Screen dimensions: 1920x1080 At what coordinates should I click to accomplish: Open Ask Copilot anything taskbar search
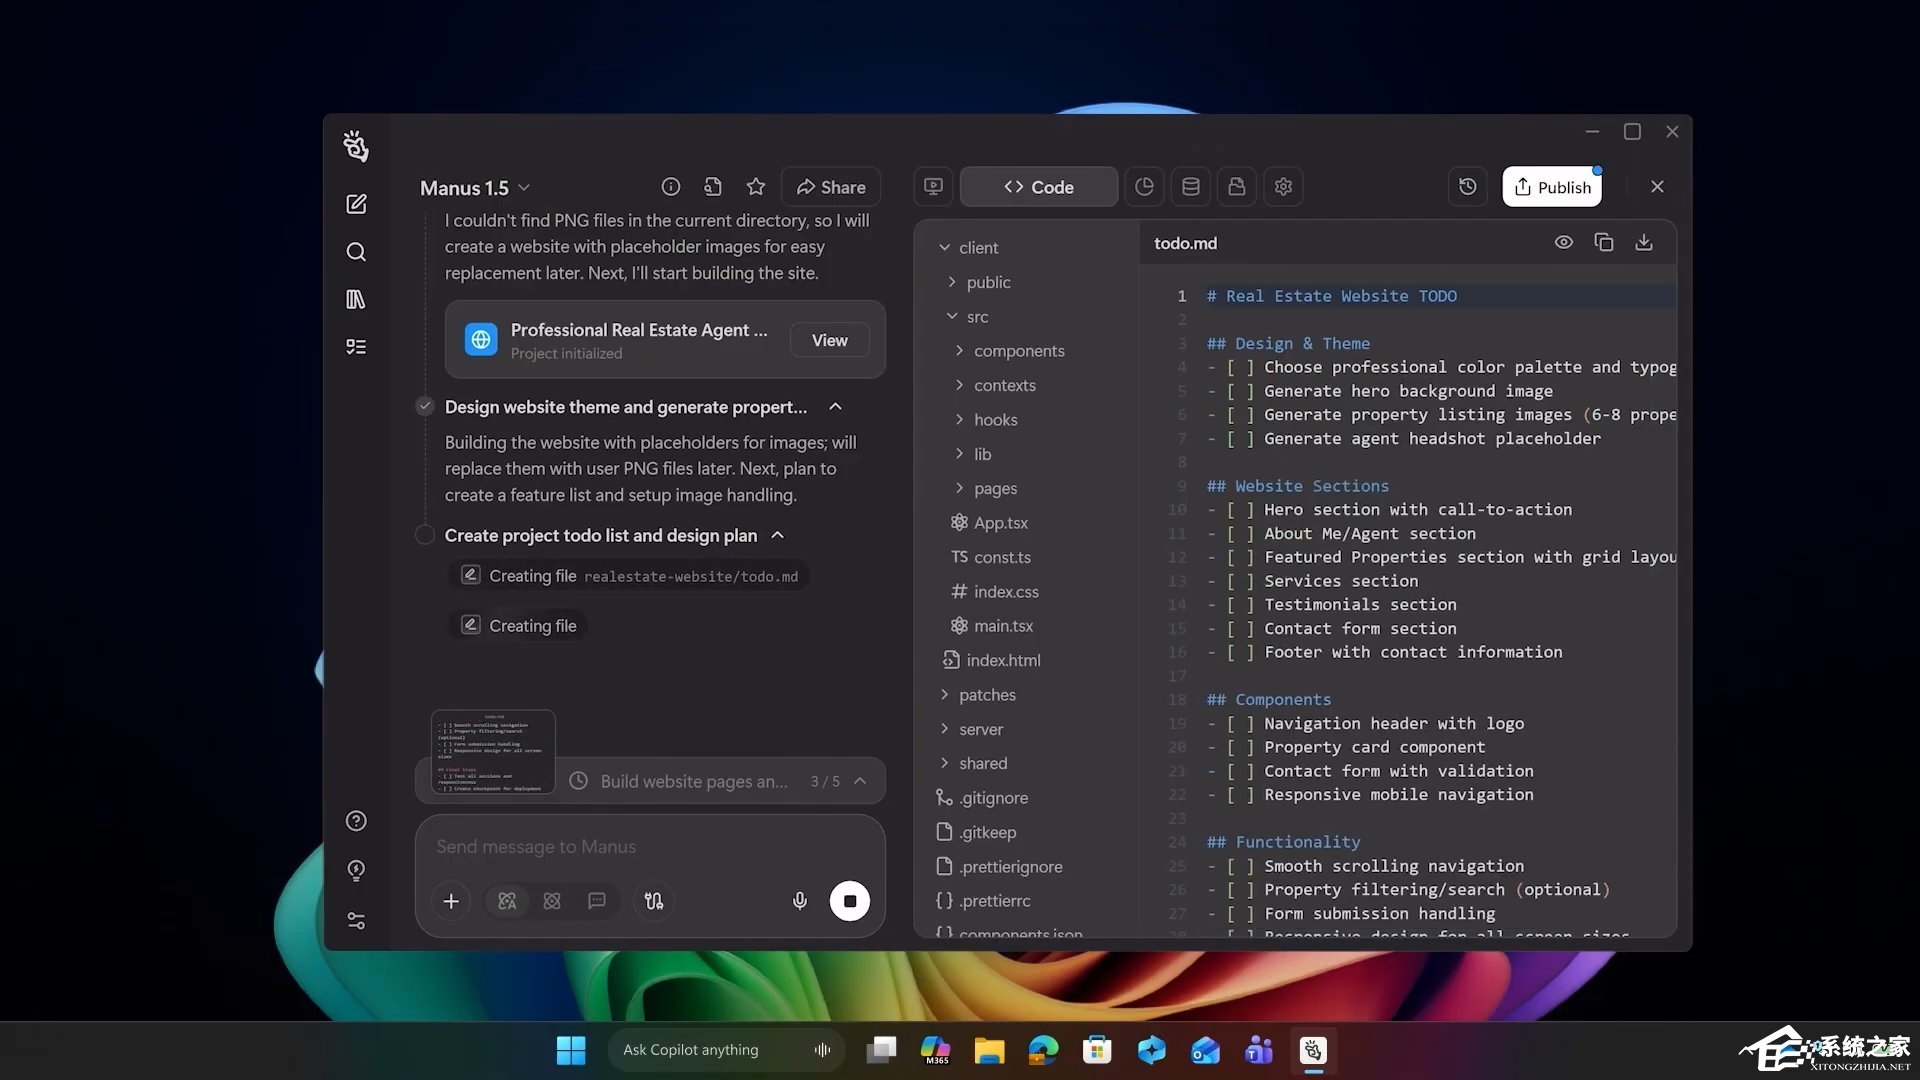pos(726,1050)
